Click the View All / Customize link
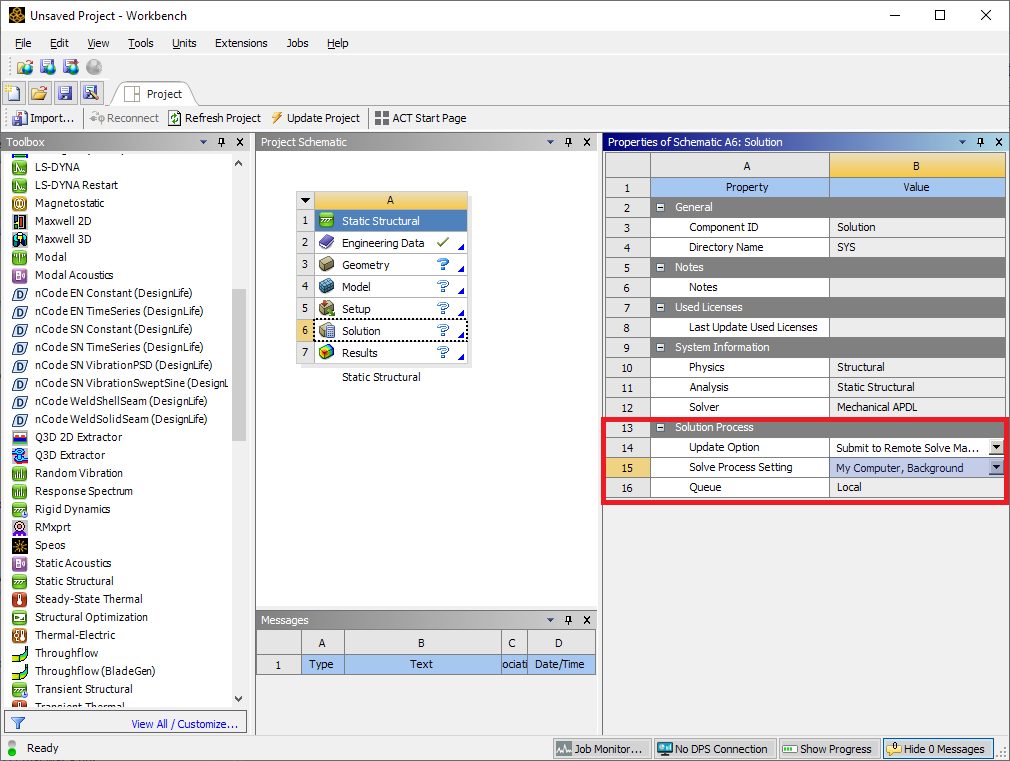Screen dimensions: 1010x761 (x=184, y=724)
